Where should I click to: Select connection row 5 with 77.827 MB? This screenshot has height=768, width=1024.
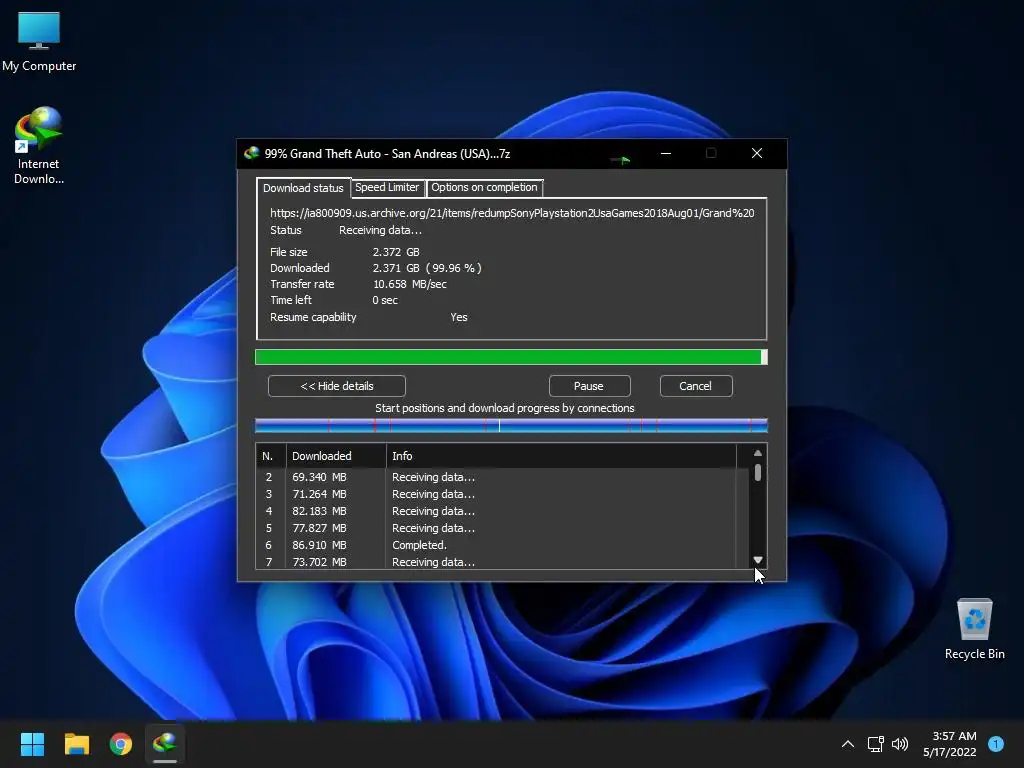tap(502, 528)
